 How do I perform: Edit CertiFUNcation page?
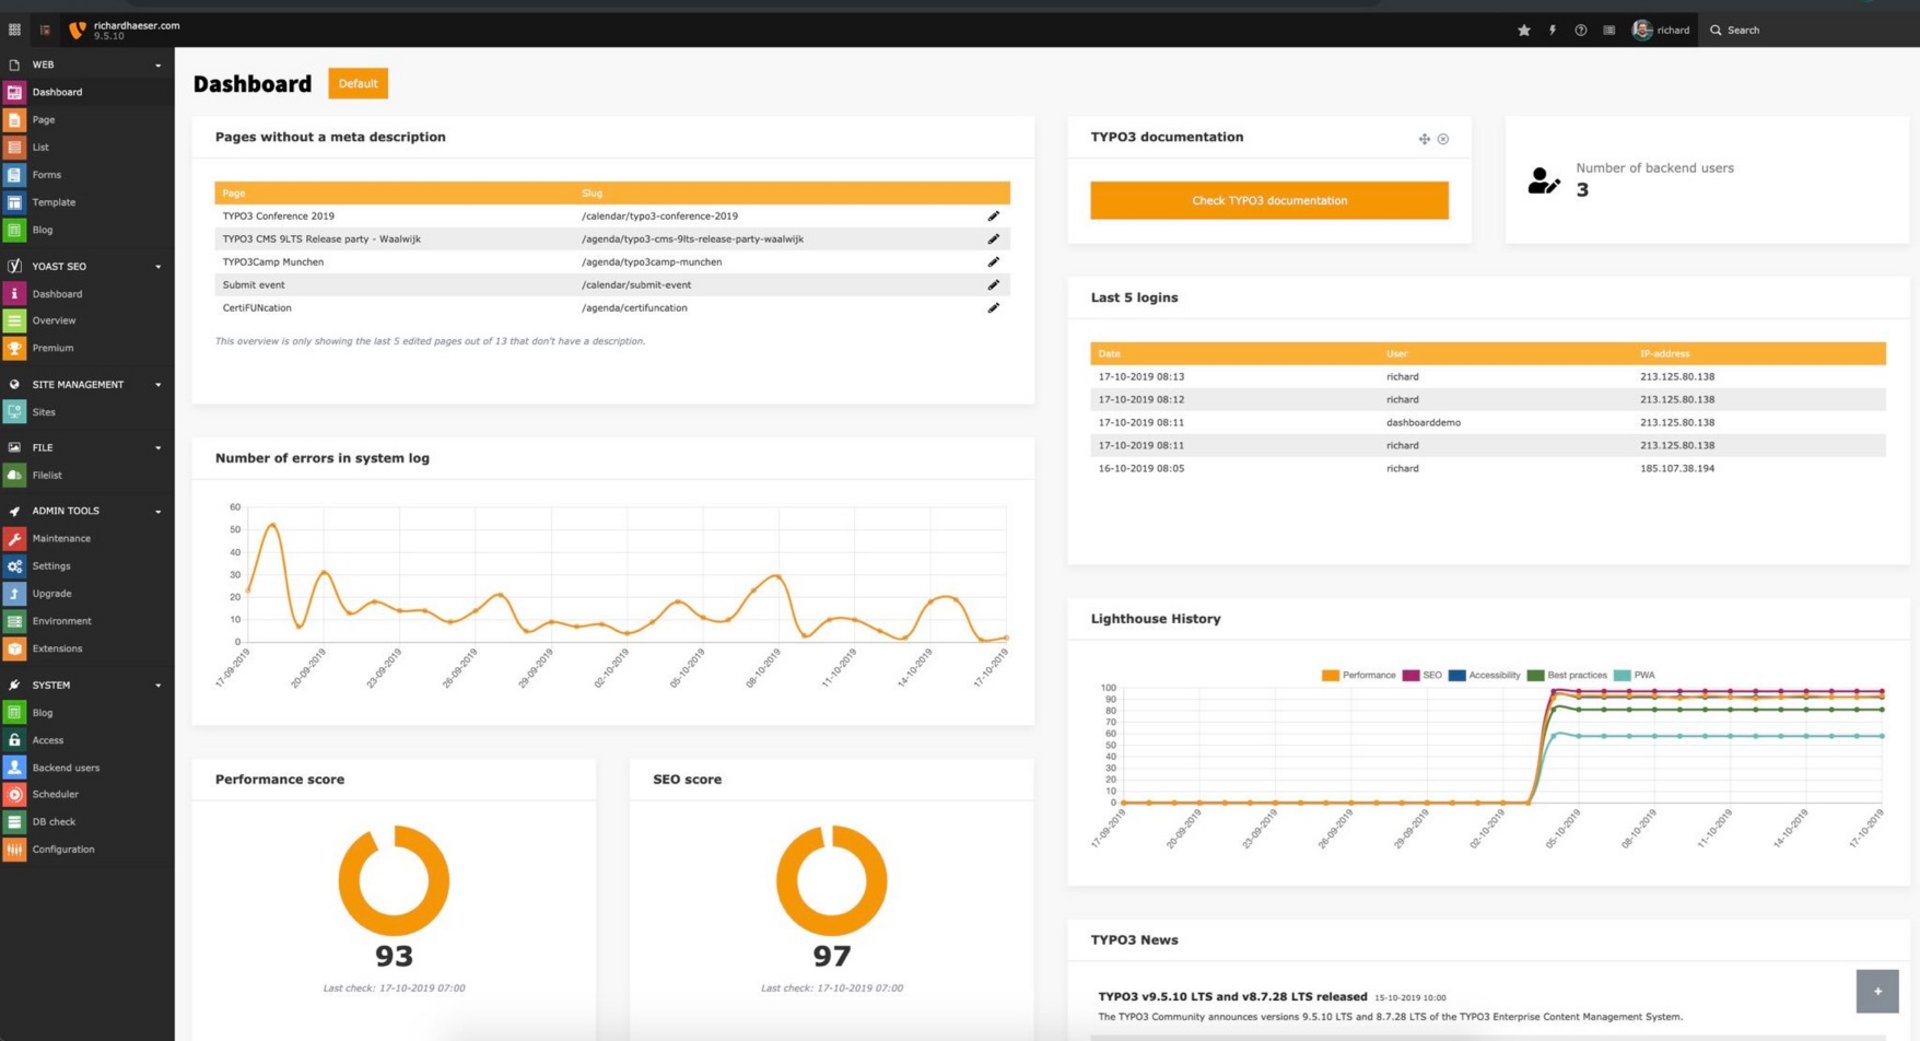pos(993,308)
